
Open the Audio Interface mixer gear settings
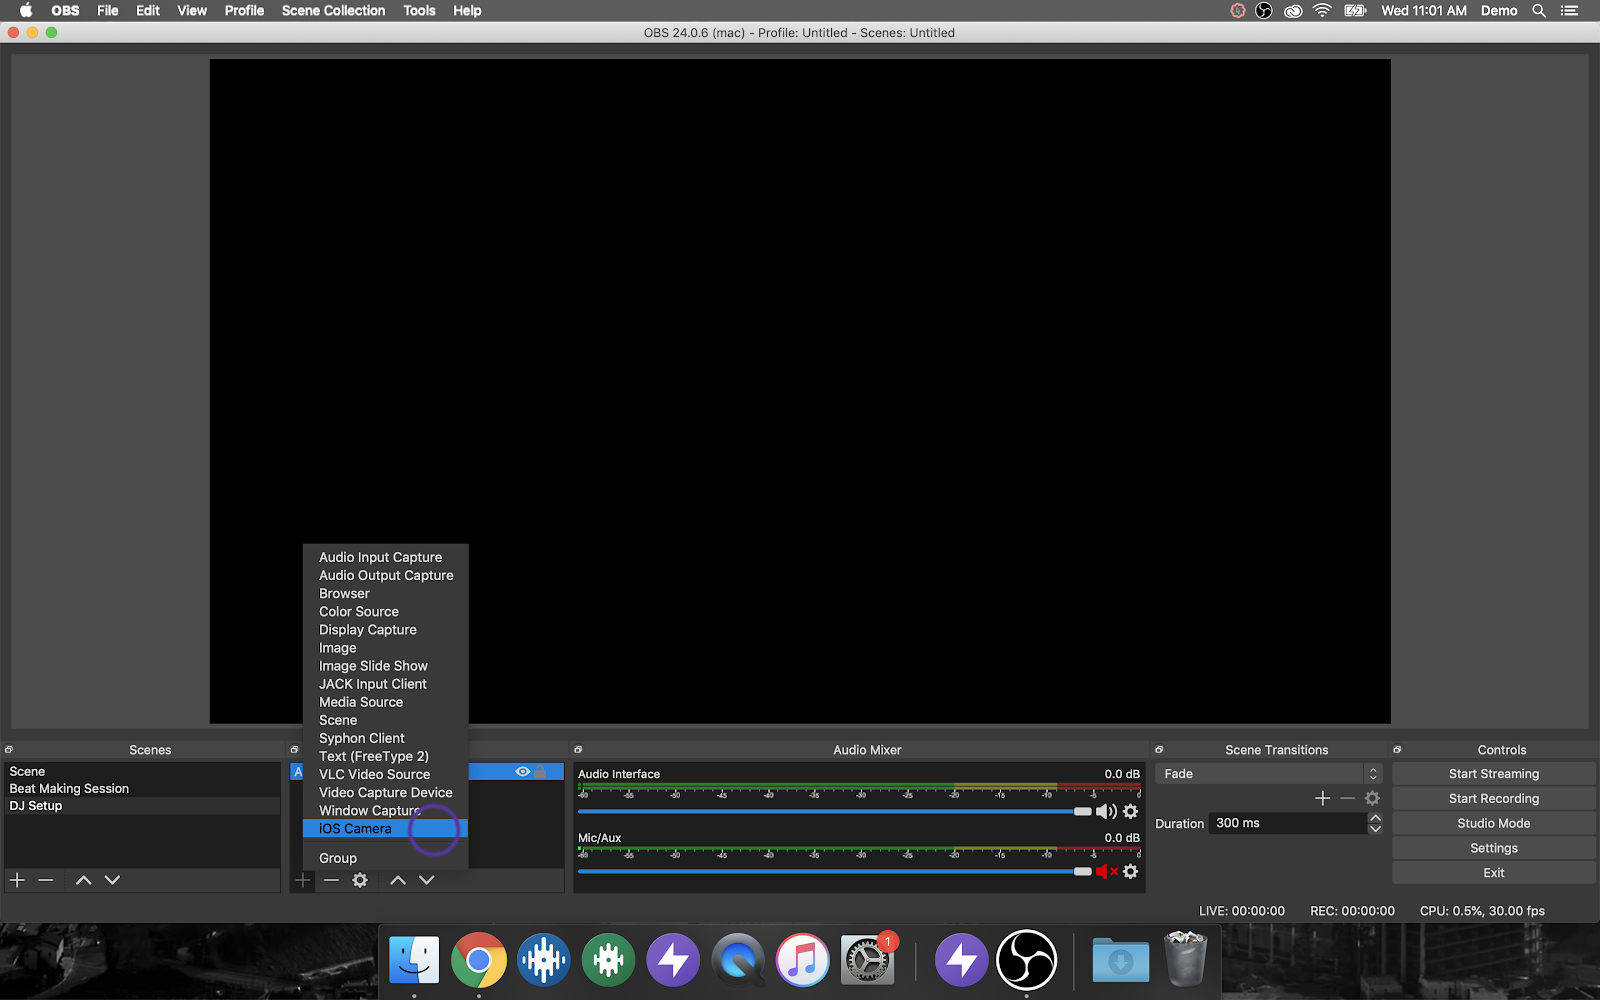[x=1131, y=812]
